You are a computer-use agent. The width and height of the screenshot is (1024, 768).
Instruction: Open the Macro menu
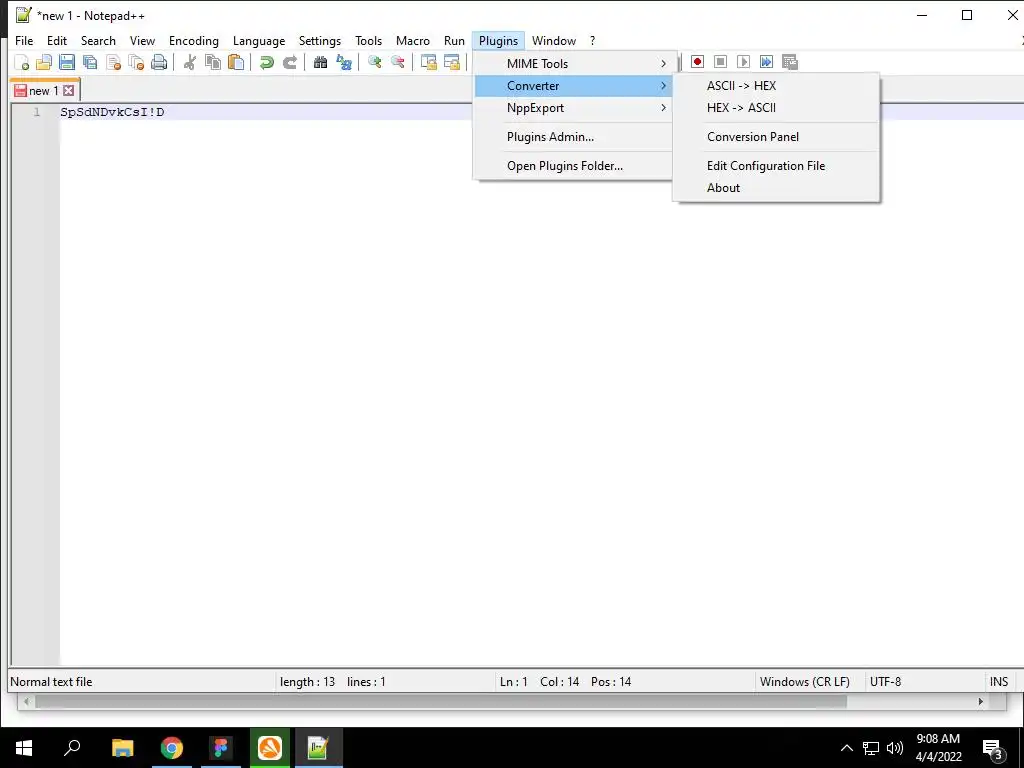pyautogui.click(x=413, y=40)
